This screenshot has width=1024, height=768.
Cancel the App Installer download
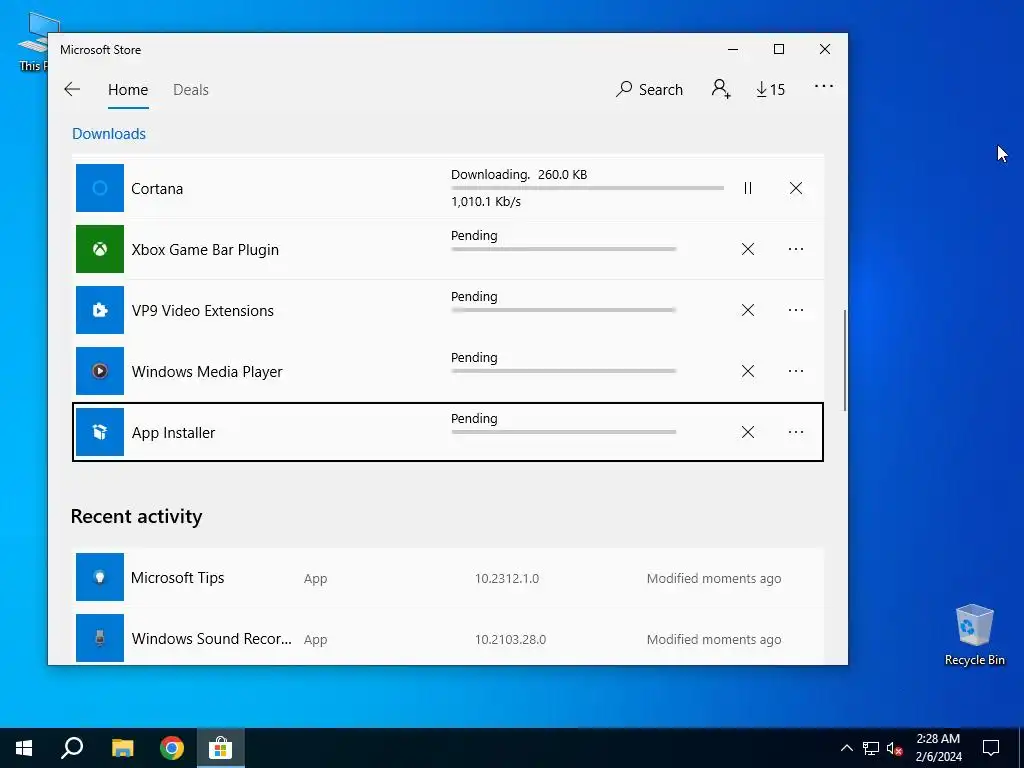click(748, 432)
